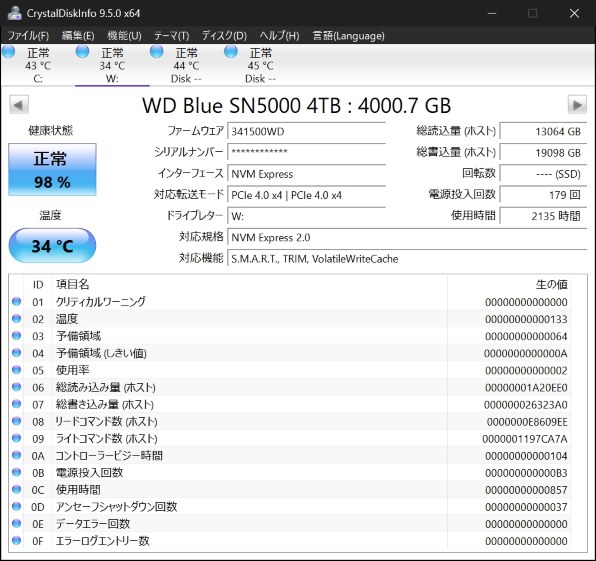Click raw value 000001197CA7A
Screen dimensions: 596x561
(x=525, y=439)
